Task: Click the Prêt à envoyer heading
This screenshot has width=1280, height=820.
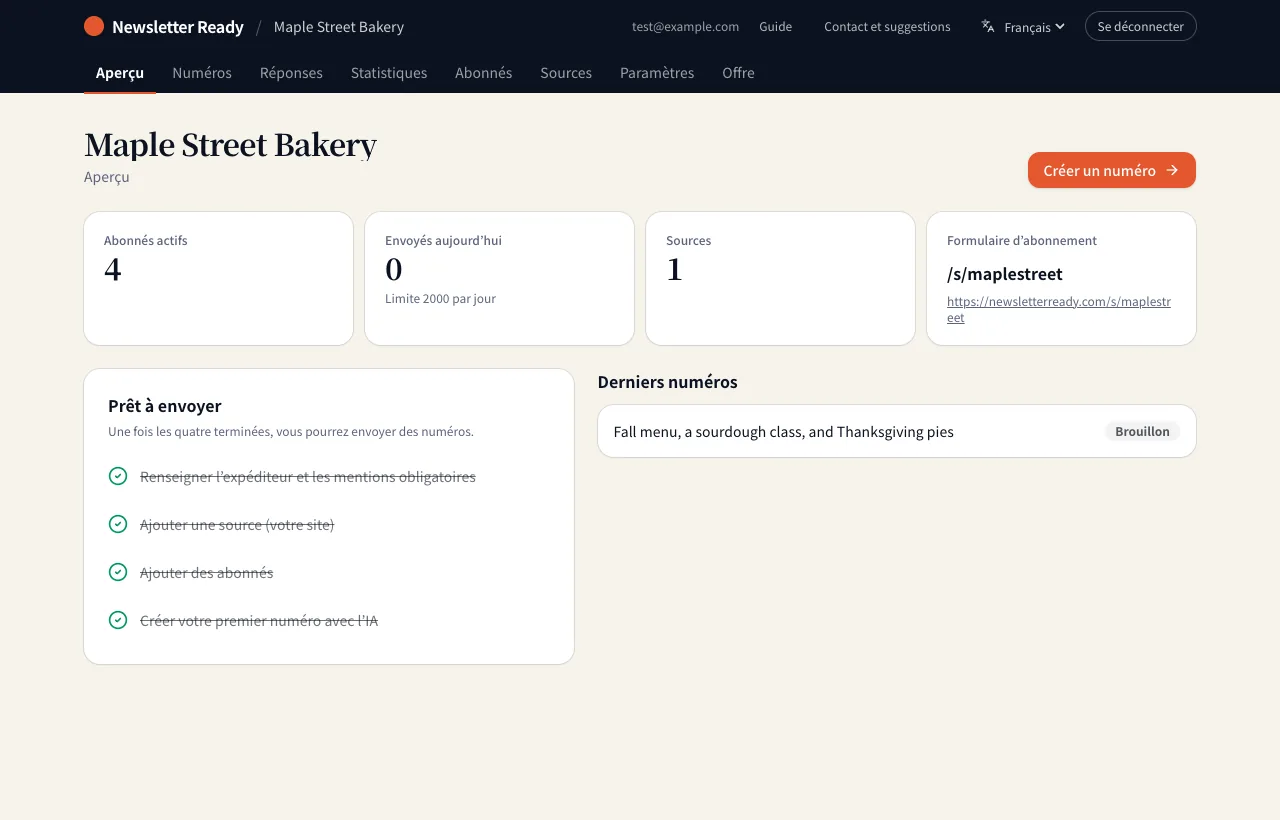Action: 165,406
